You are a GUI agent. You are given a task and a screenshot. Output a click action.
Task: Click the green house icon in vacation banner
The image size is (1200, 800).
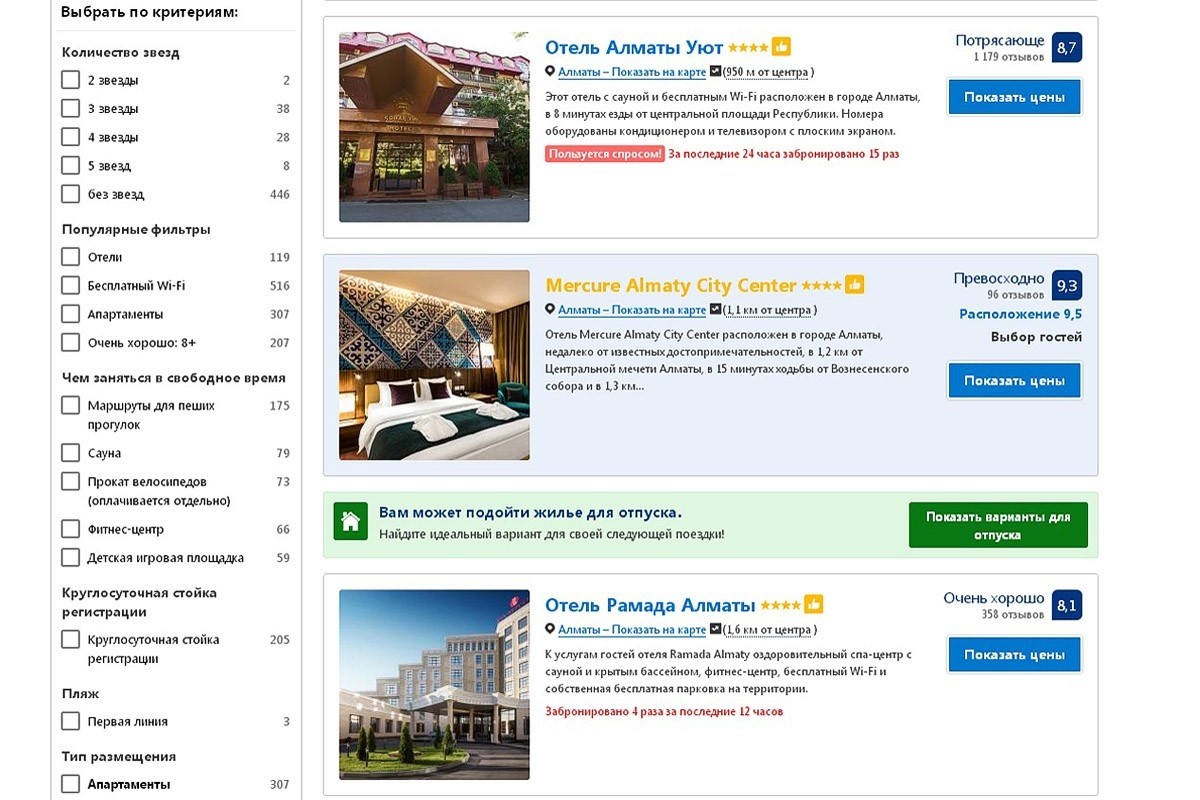click(x=351, y=522)
